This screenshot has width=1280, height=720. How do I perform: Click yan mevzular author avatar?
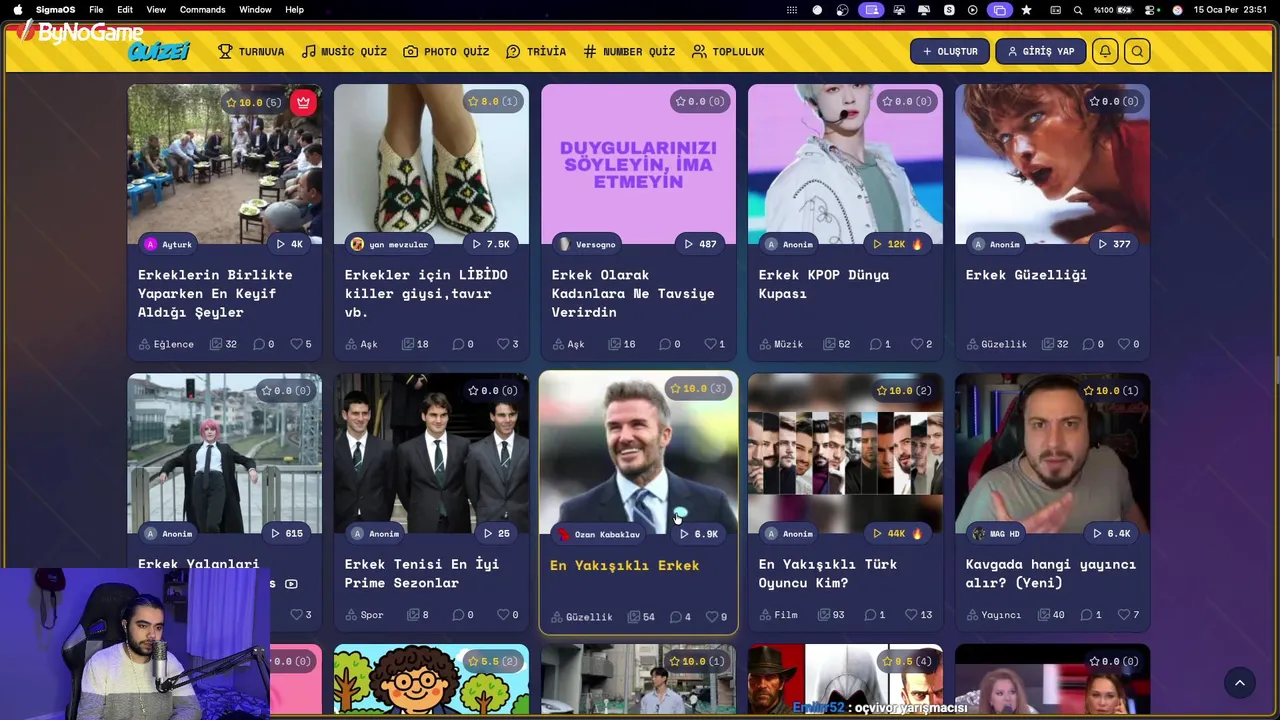357,244
